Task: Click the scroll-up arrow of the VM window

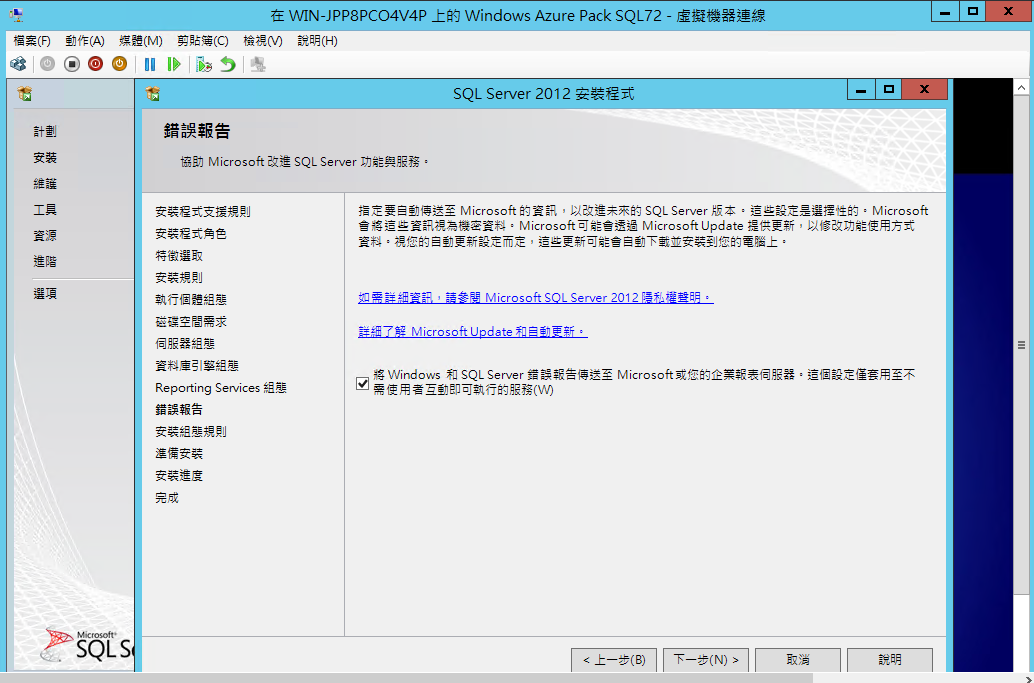Action: (x=1022, y=87)
